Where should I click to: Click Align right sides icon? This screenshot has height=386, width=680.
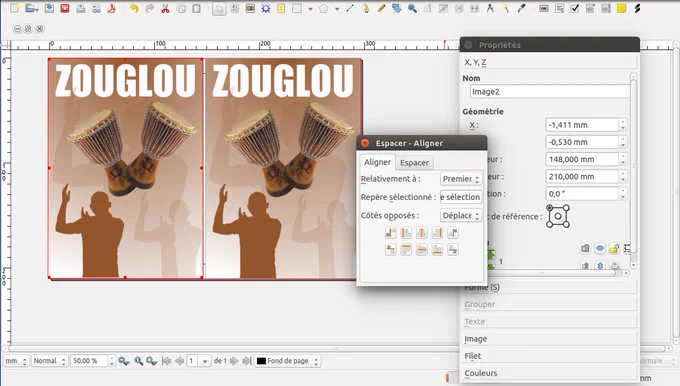click(437, 233)
